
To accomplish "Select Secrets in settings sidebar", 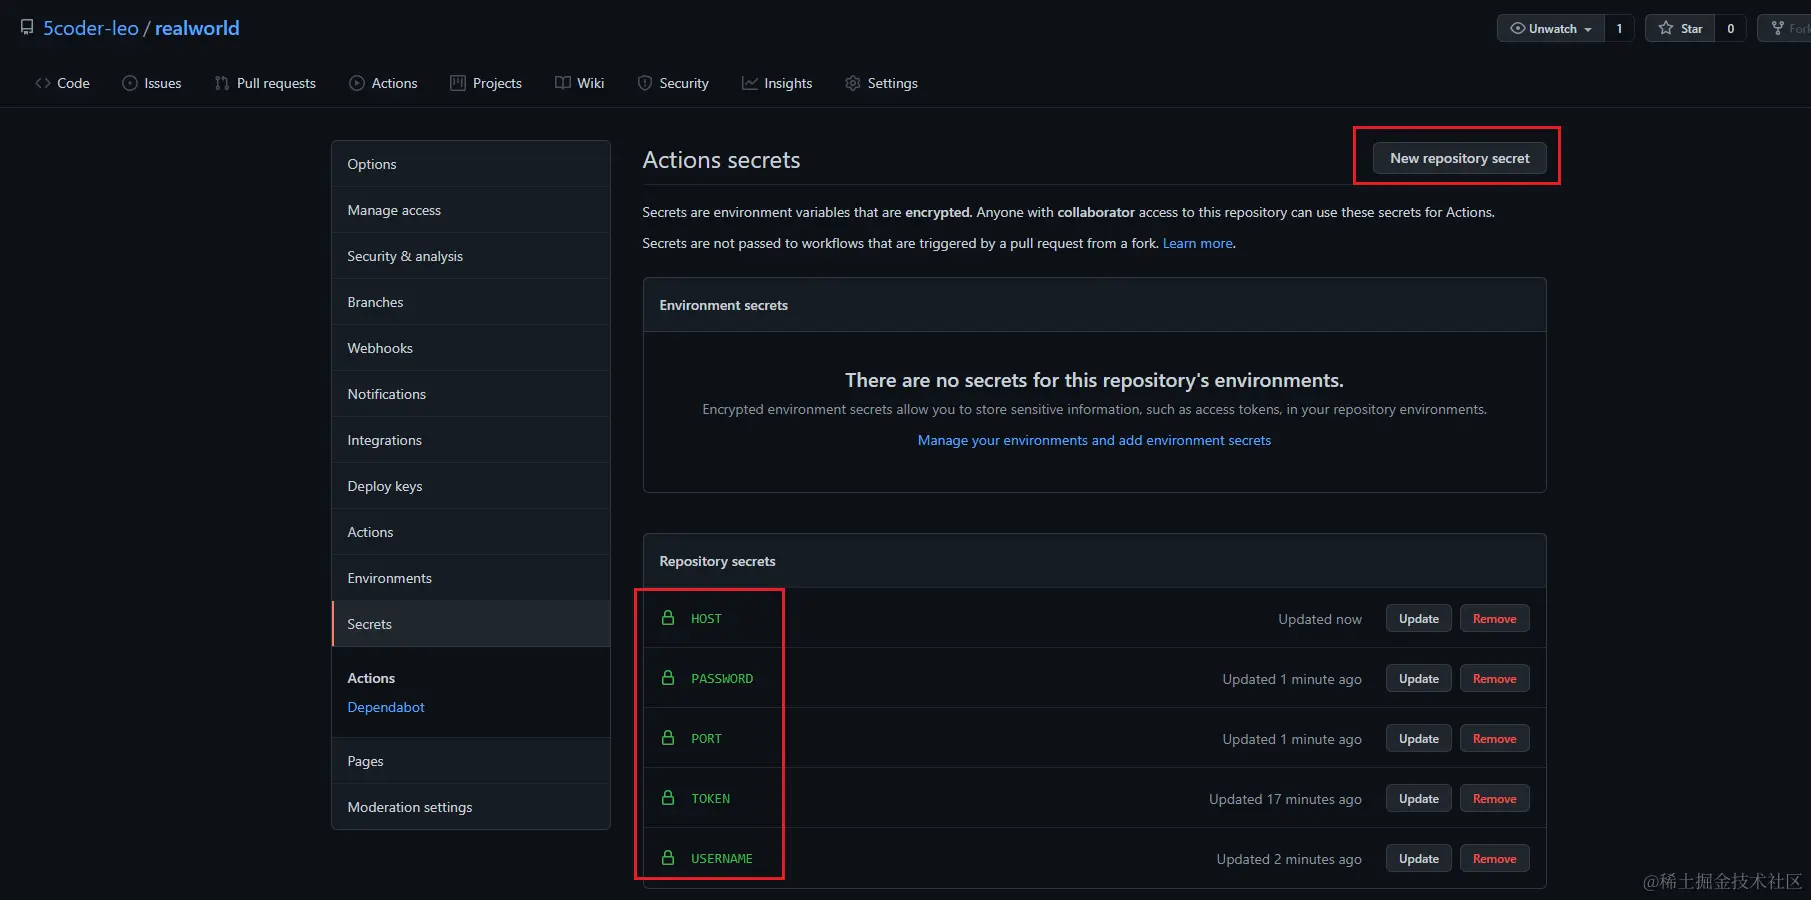I will coord(471,624).
